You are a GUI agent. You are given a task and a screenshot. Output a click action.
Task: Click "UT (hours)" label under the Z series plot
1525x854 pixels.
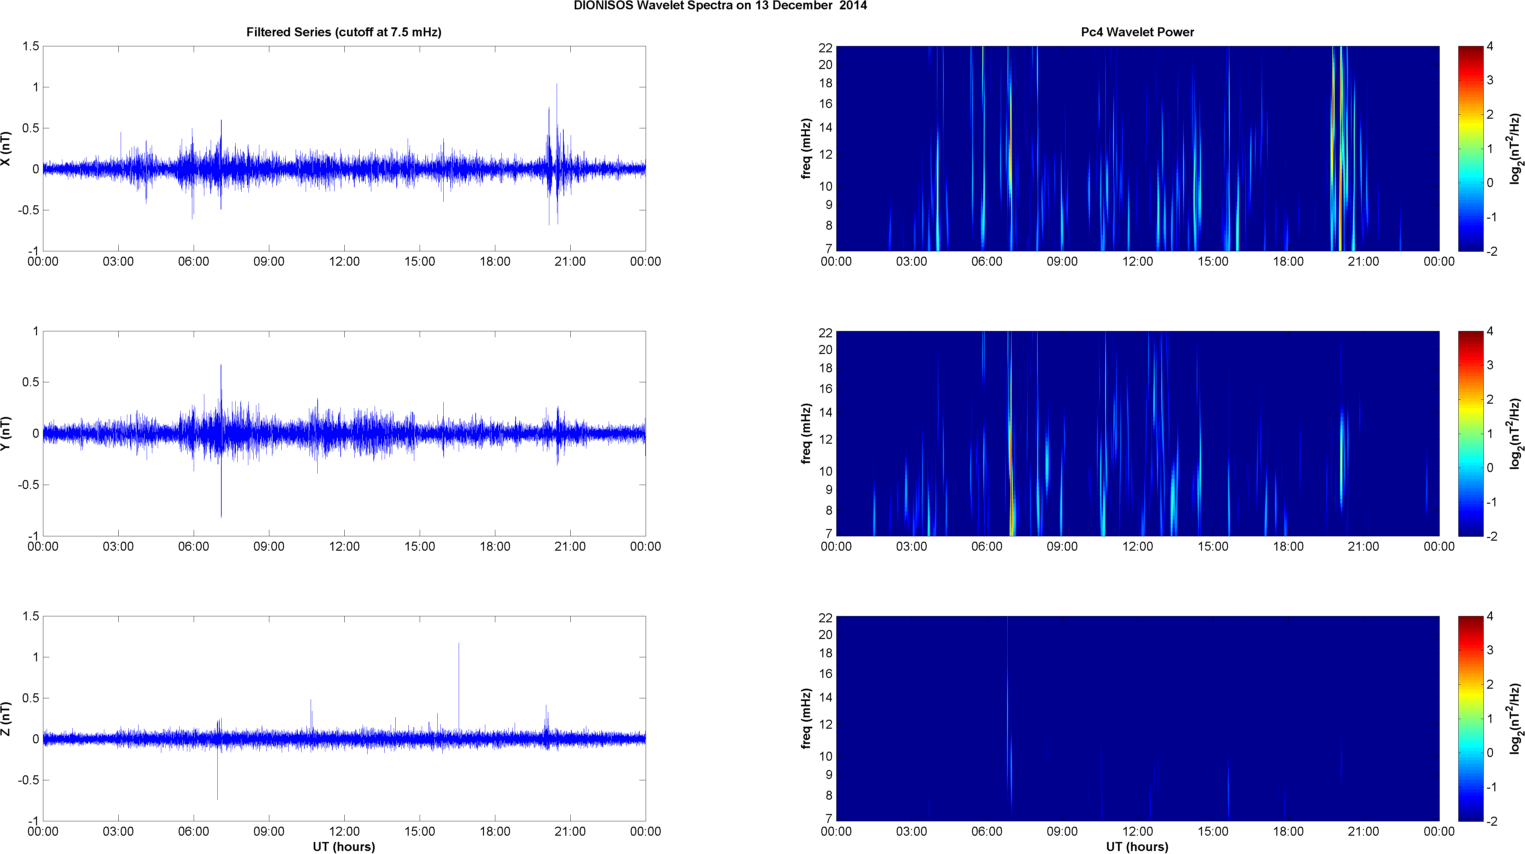(x=344, y=846)
